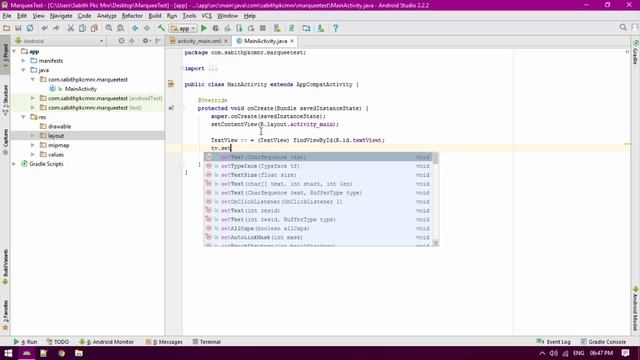The width and height of the screenshot is (640, 360).
Task: Open the TODO tool window
Action: 58,342
